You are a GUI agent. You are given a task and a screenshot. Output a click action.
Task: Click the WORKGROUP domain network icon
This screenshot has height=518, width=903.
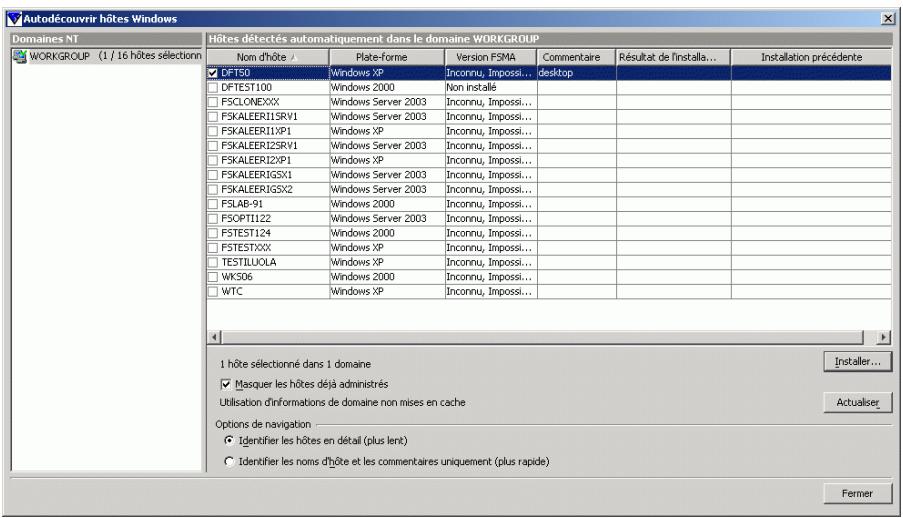coord(20,56)
